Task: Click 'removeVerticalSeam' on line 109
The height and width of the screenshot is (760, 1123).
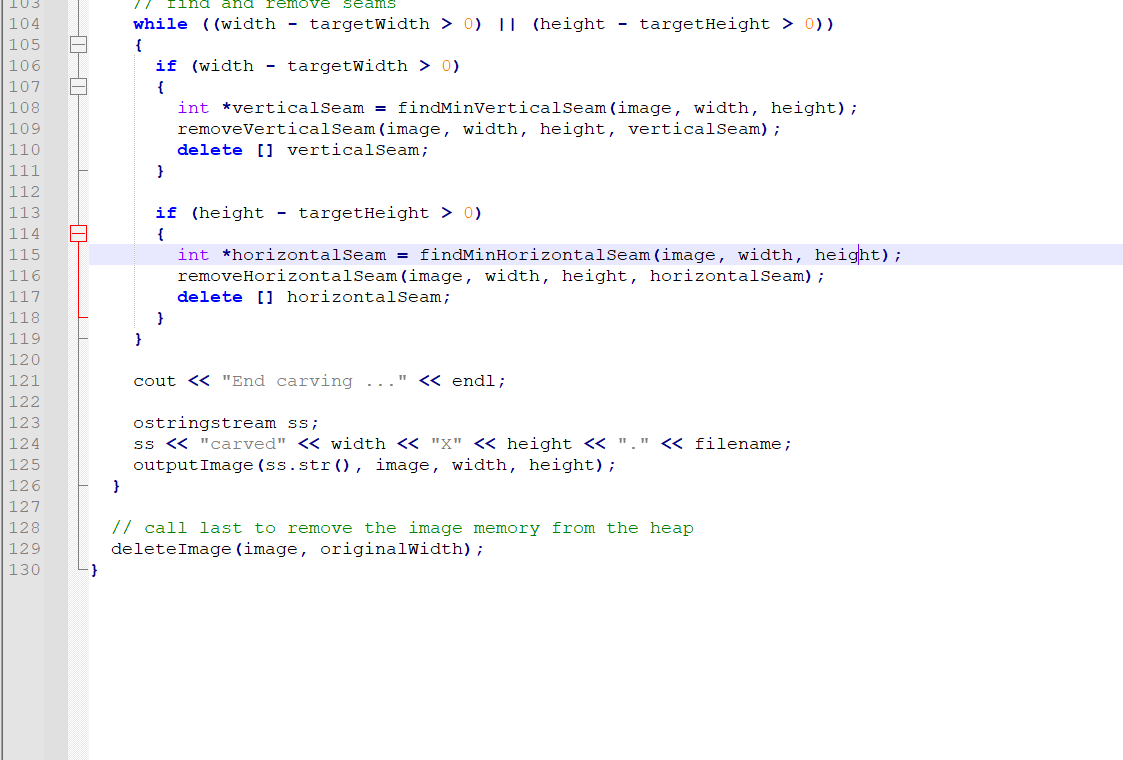Action: pyautogui.click(x=276, y=129)
